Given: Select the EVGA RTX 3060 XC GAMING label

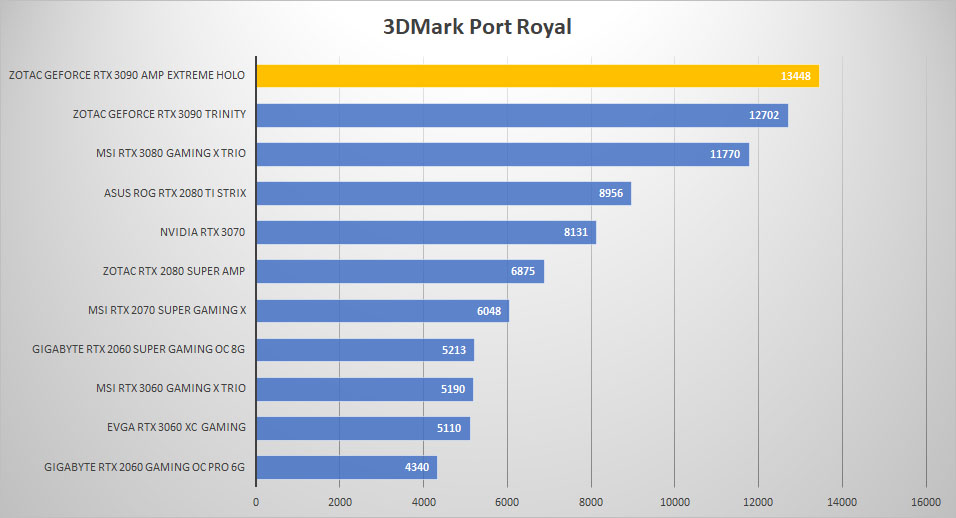Looking at the screenshot, I should click(176, 427).
